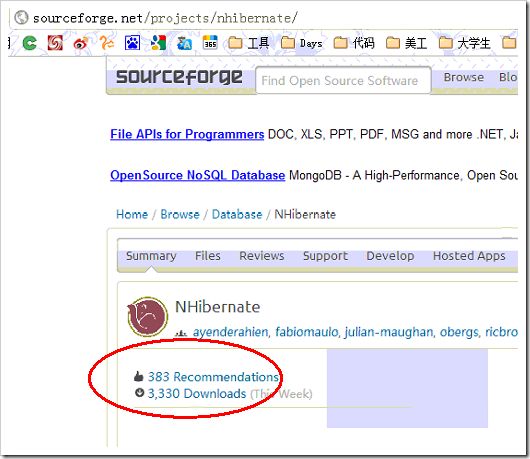Open the Weibo eye bookmark icon
The image size is (530, 459).
coord(81,43)
